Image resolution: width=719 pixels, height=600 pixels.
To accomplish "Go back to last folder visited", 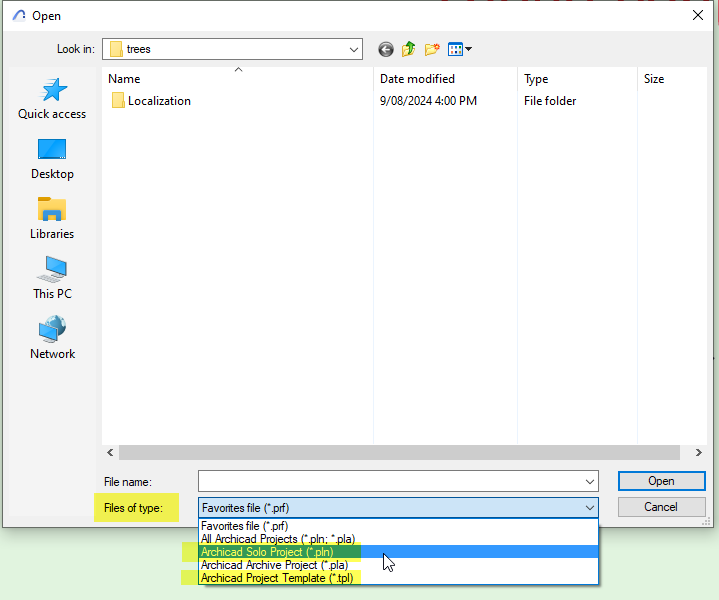I will point(386,49).
